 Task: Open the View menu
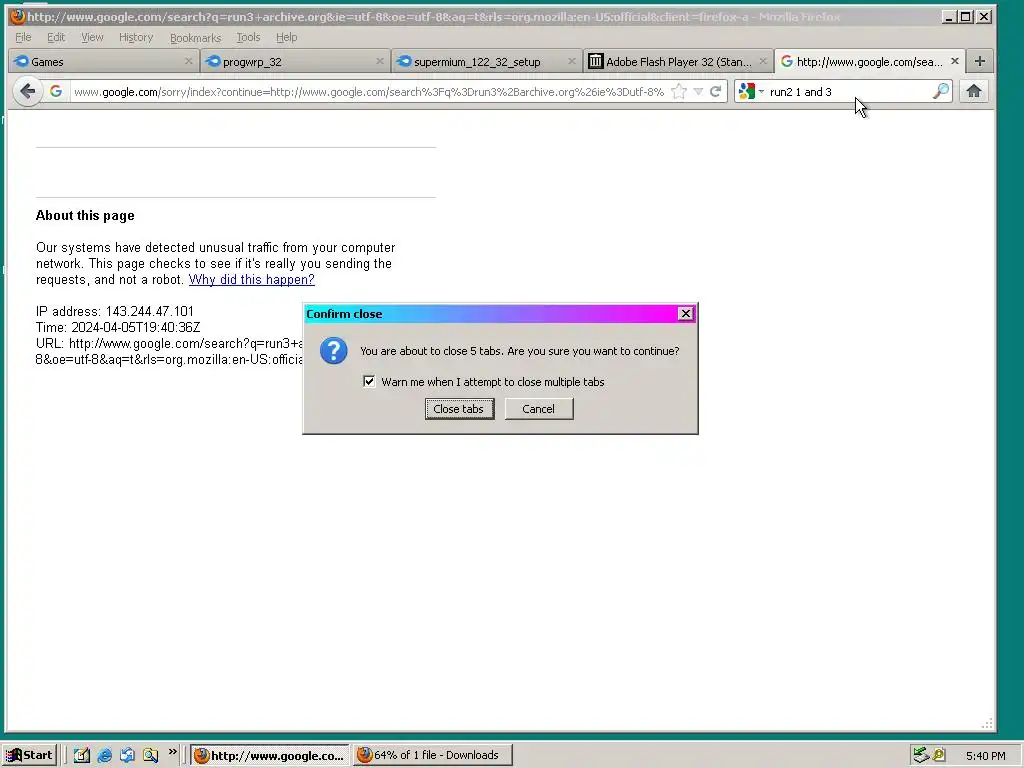(x=92, y=37)
